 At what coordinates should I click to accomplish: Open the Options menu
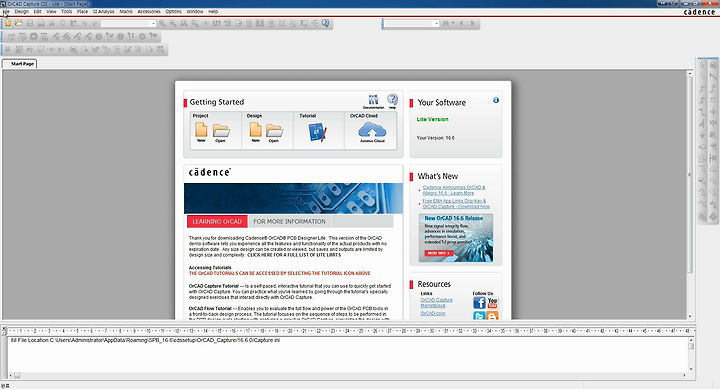point(174,11)
